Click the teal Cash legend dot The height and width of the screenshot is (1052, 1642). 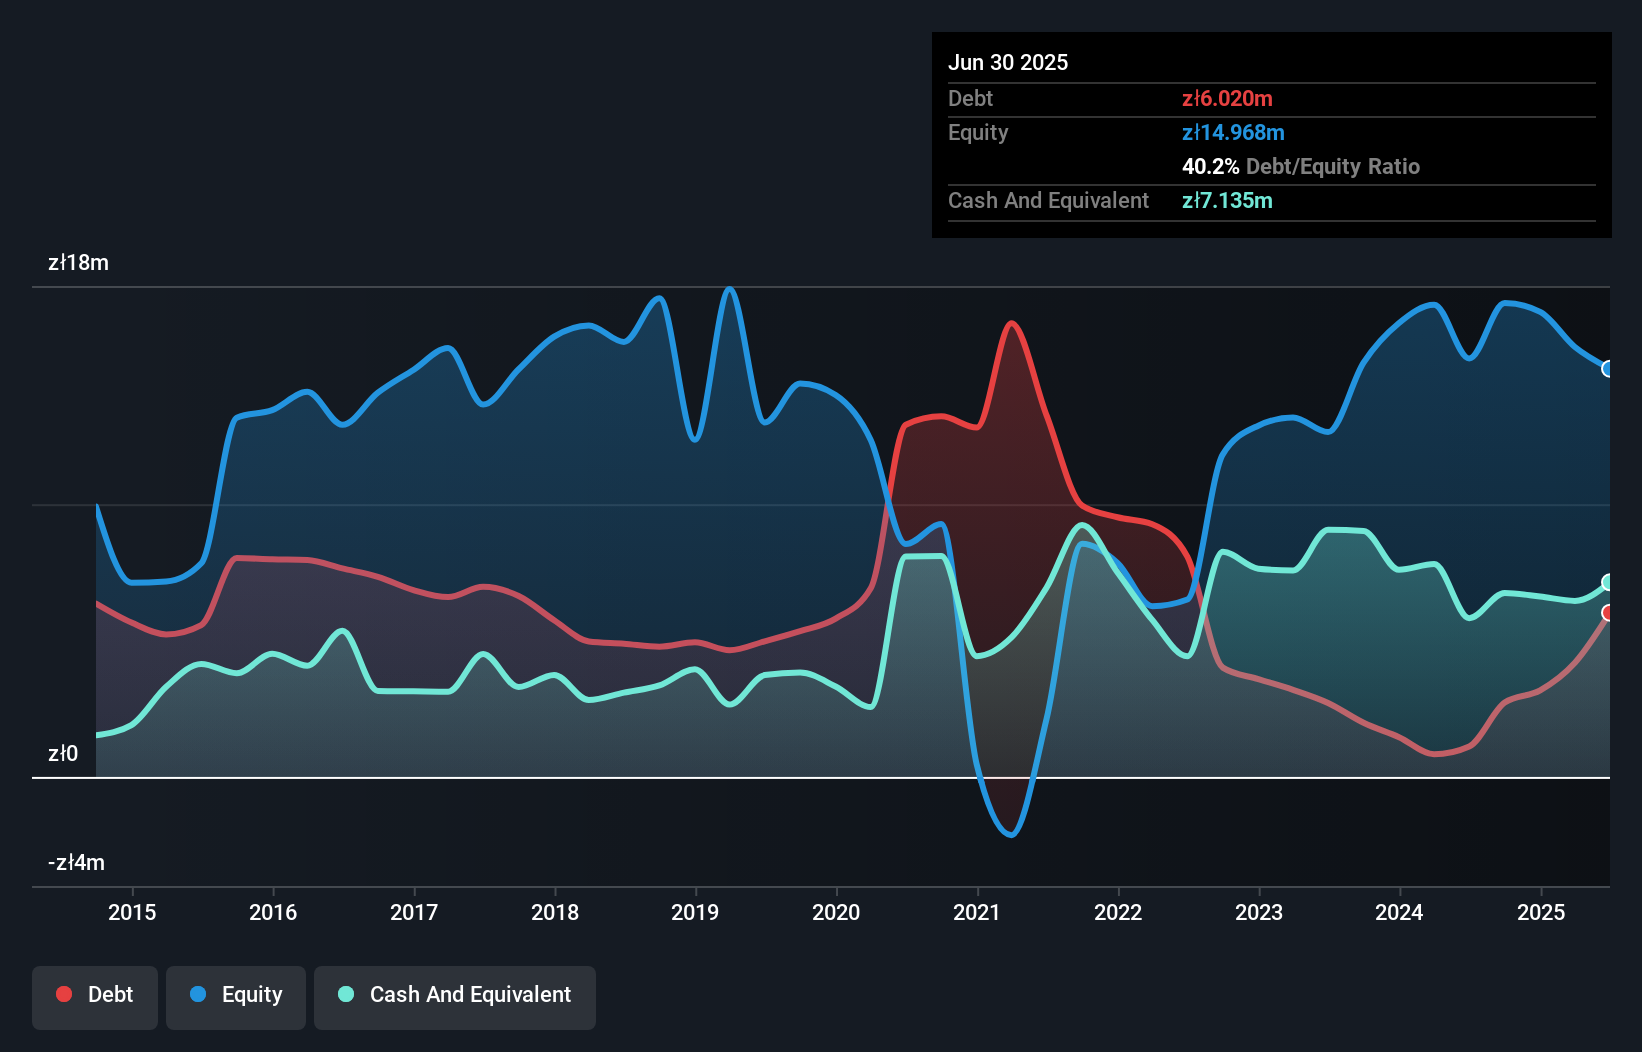pyautogui.click(x=346, y=994)
